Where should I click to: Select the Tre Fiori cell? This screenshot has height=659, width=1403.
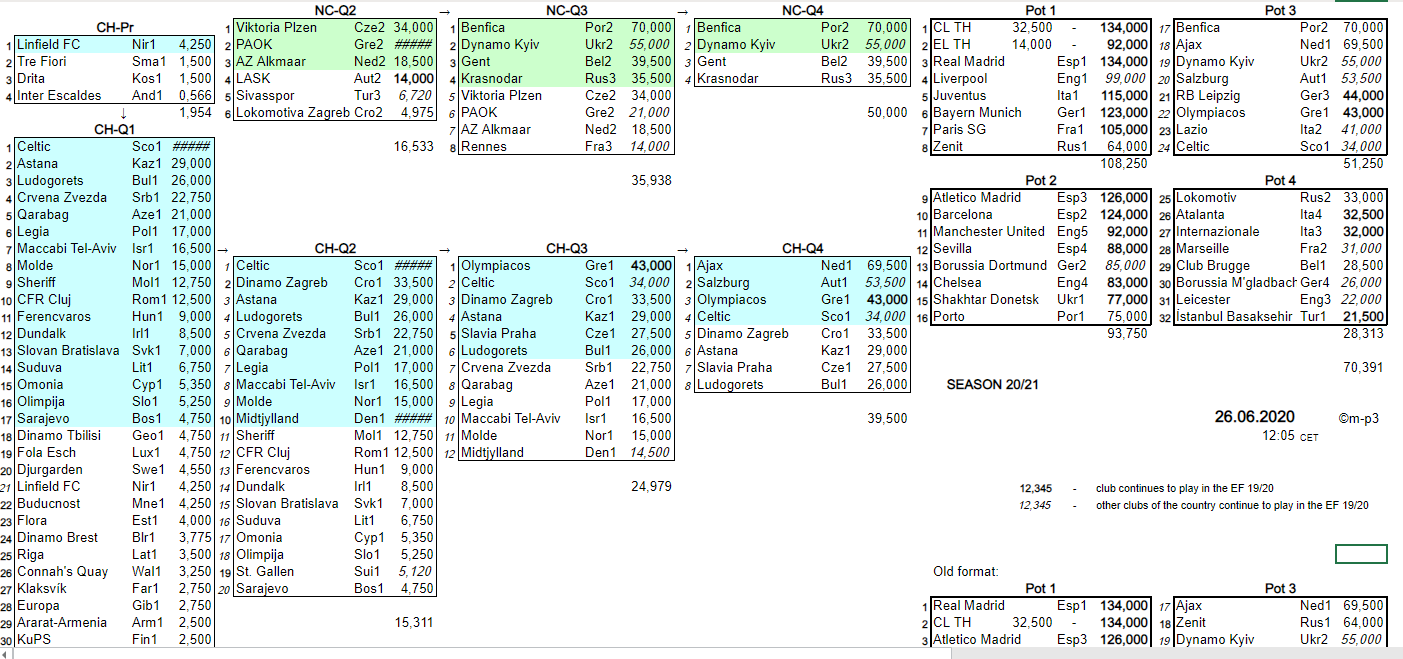point(42,62)
